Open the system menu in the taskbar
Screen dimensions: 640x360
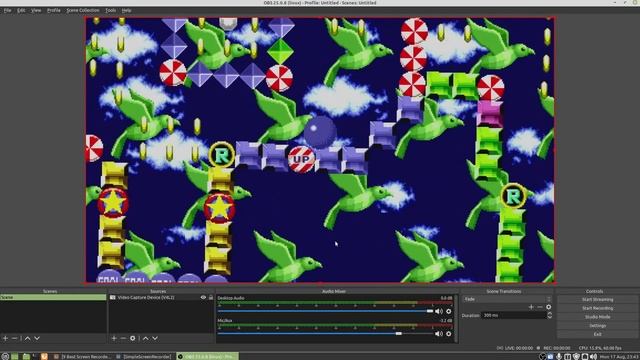coord(5,356)
